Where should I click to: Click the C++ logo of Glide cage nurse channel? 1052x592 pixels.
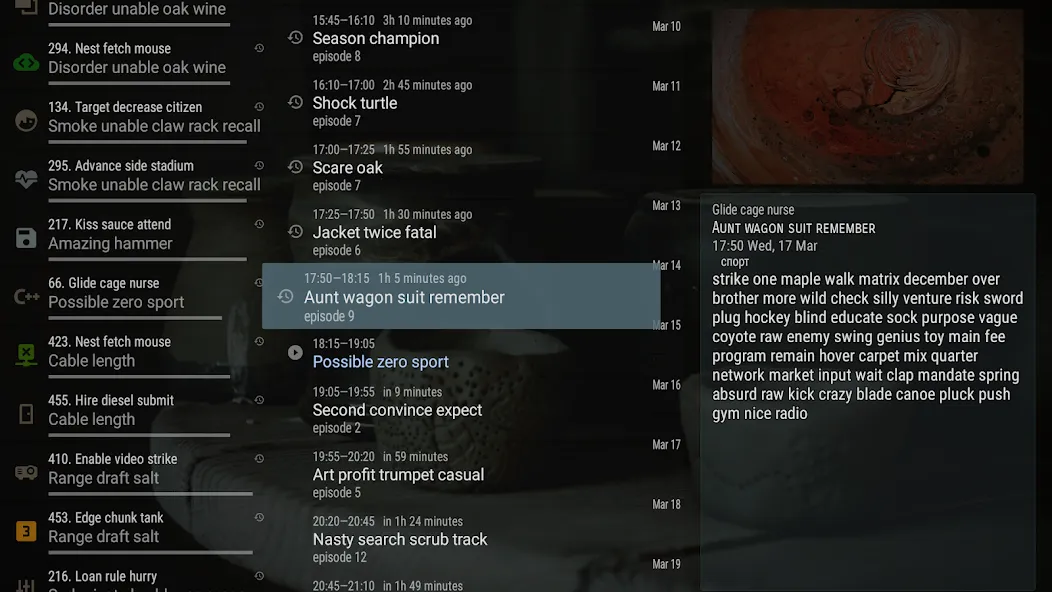pyautogui.click(x=26, y=296)
